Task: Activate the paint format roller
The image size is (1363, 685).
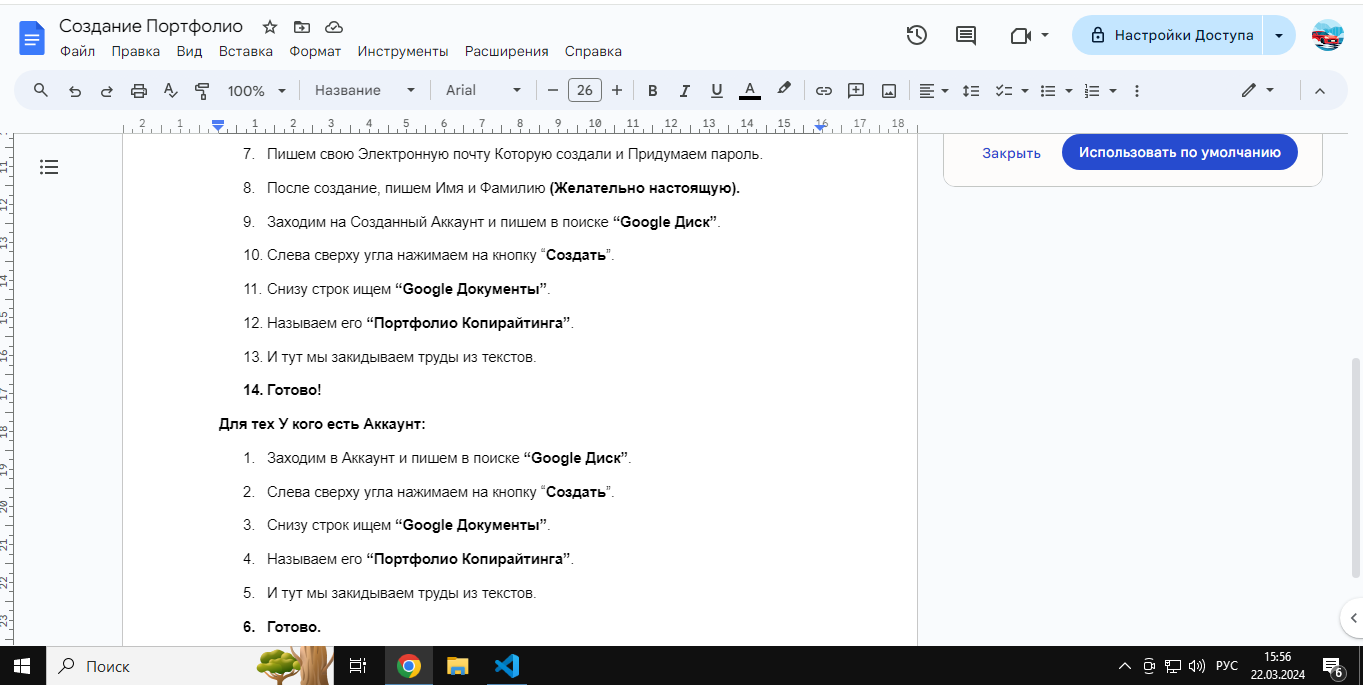Action: pos(202,91)
